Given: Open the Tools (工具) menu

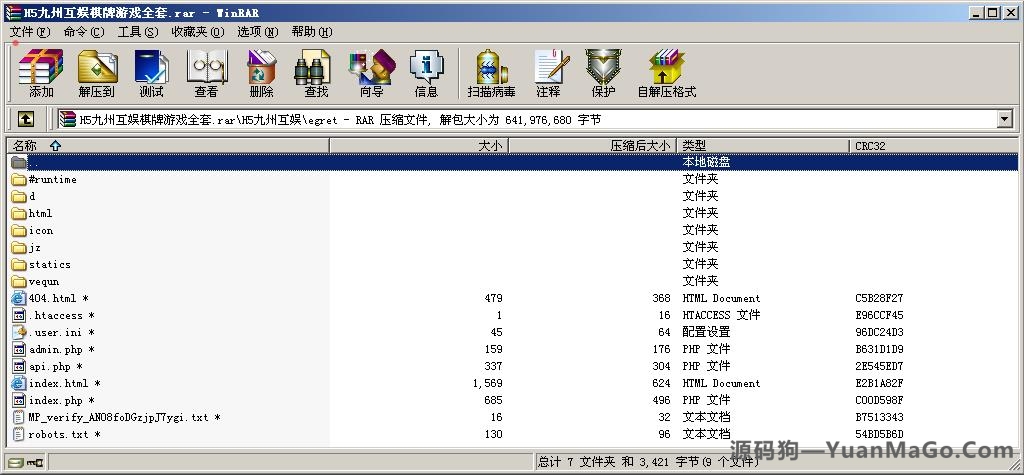Looking at the screenshot, I should 138,31.
